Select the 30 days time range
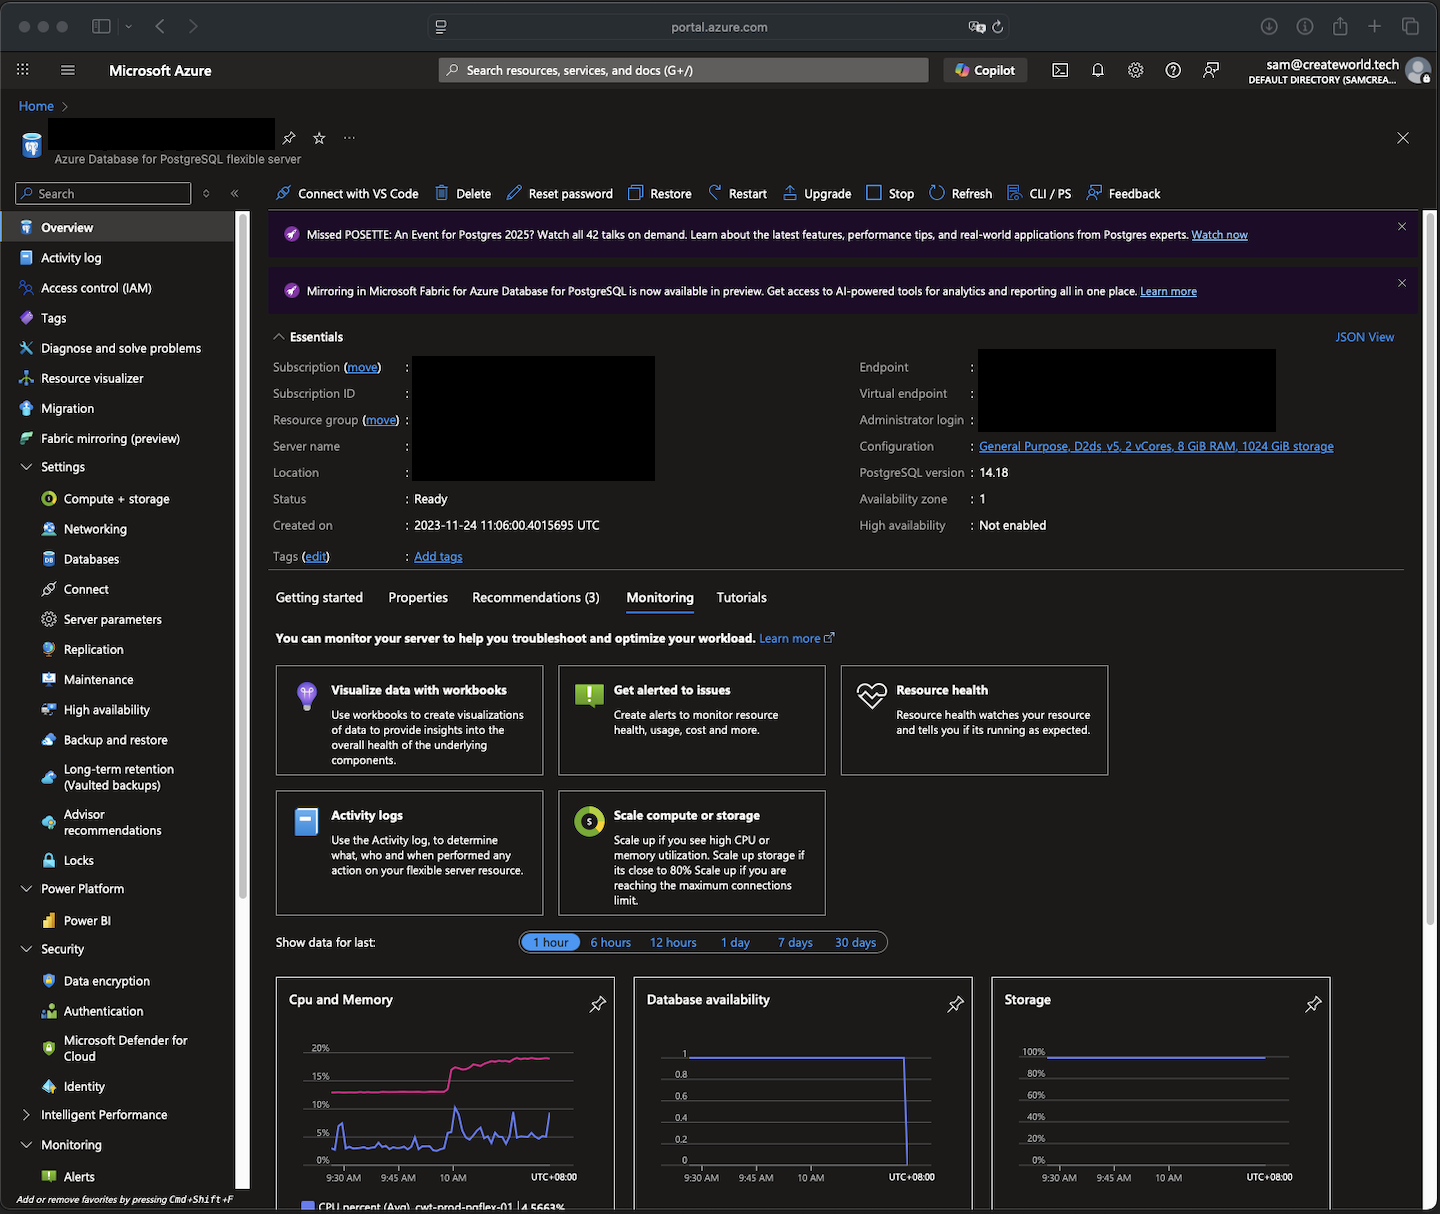Viewport: 1440px width, 1214px height. tap(855, 942)
